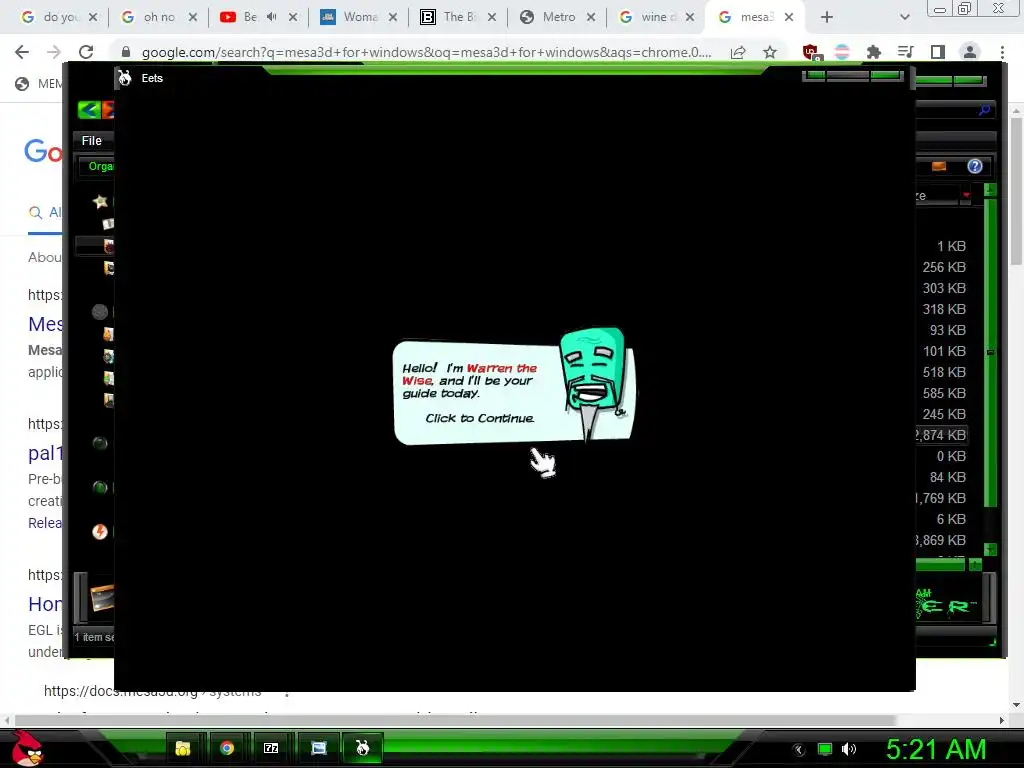Select the 2,874 KB file row
This screenshot has width=1024, height=768.
[x=941, y=435]
